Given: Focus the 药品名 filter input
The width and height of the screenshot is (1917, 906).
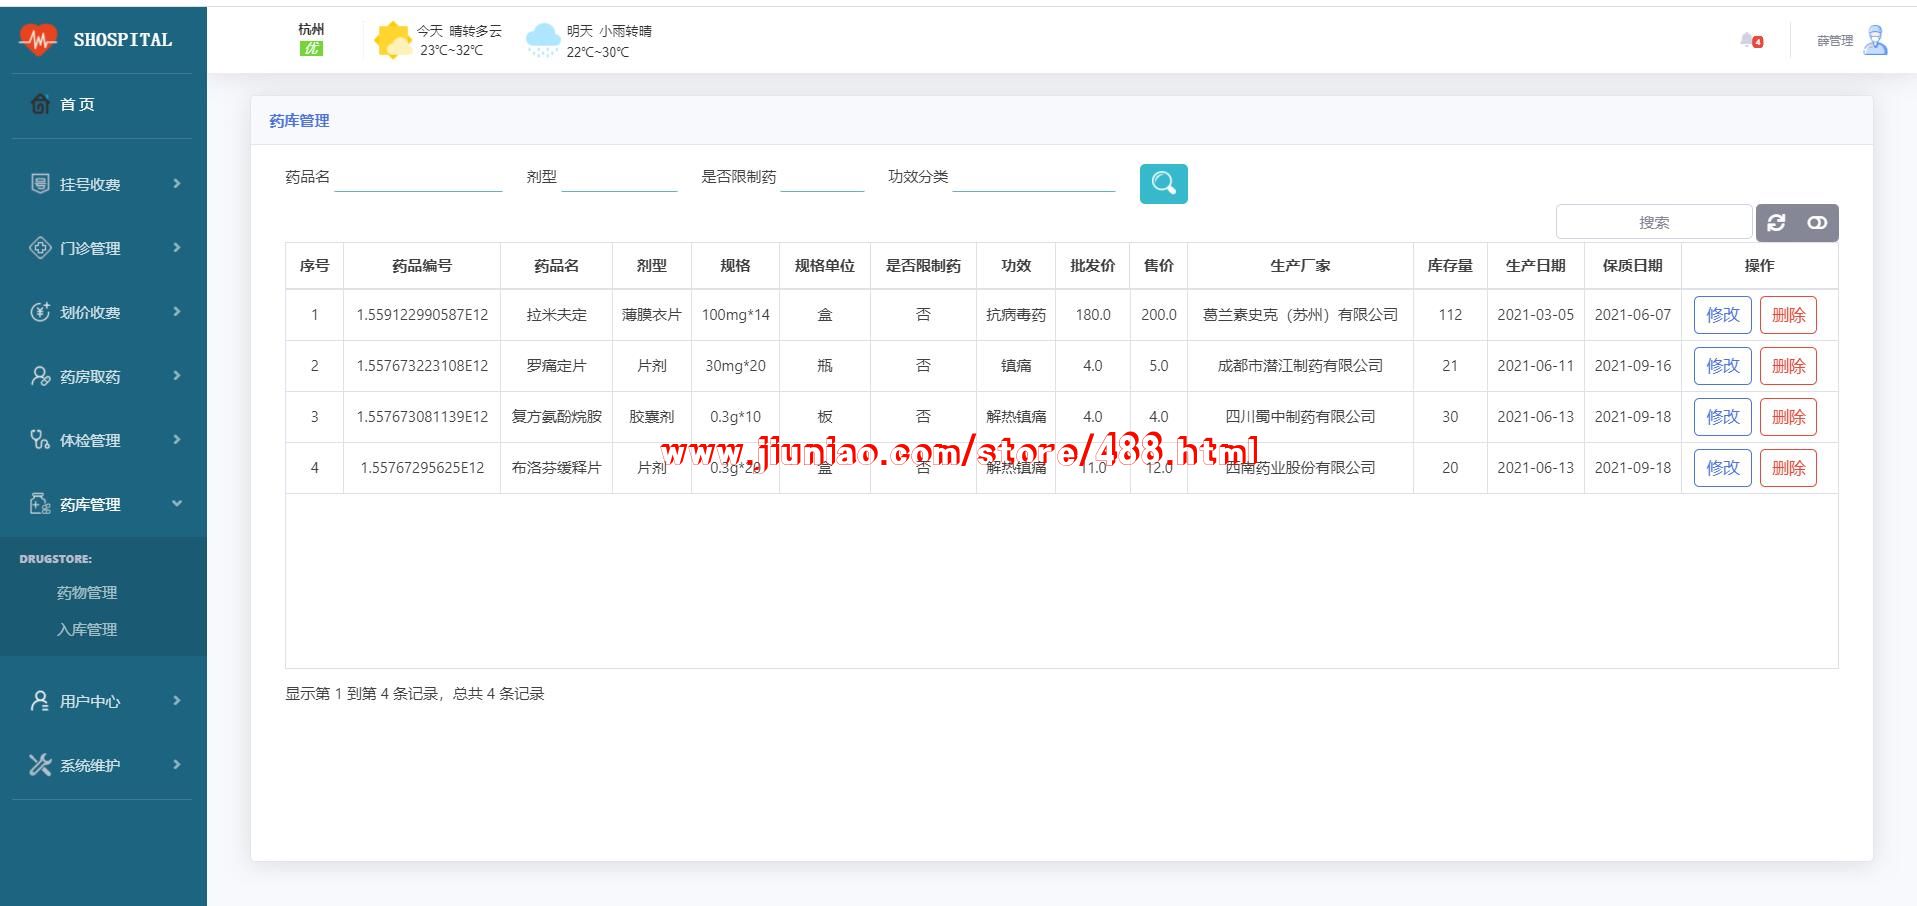Looking at the screenshot, I should point(418,178).
